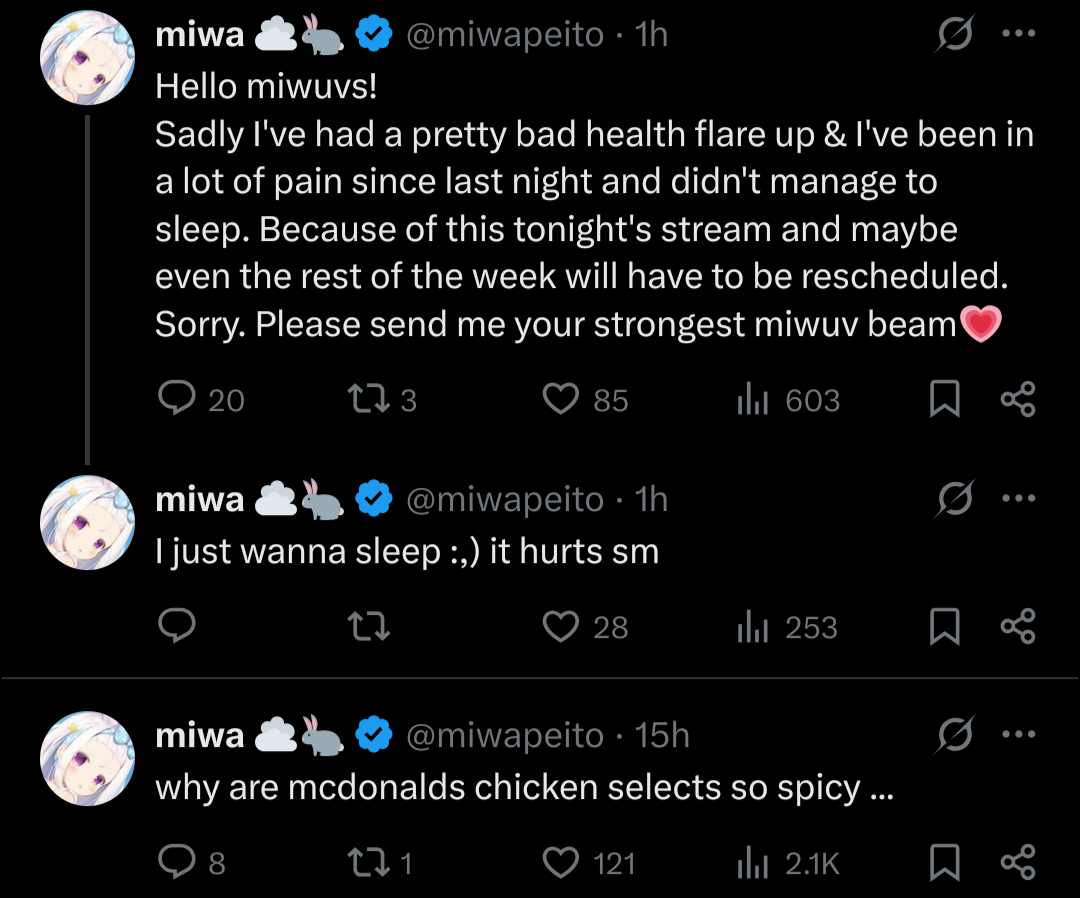Like the health flare up tweet
The width and height of the screenshot is (1080, 898).
click(561, 400)
